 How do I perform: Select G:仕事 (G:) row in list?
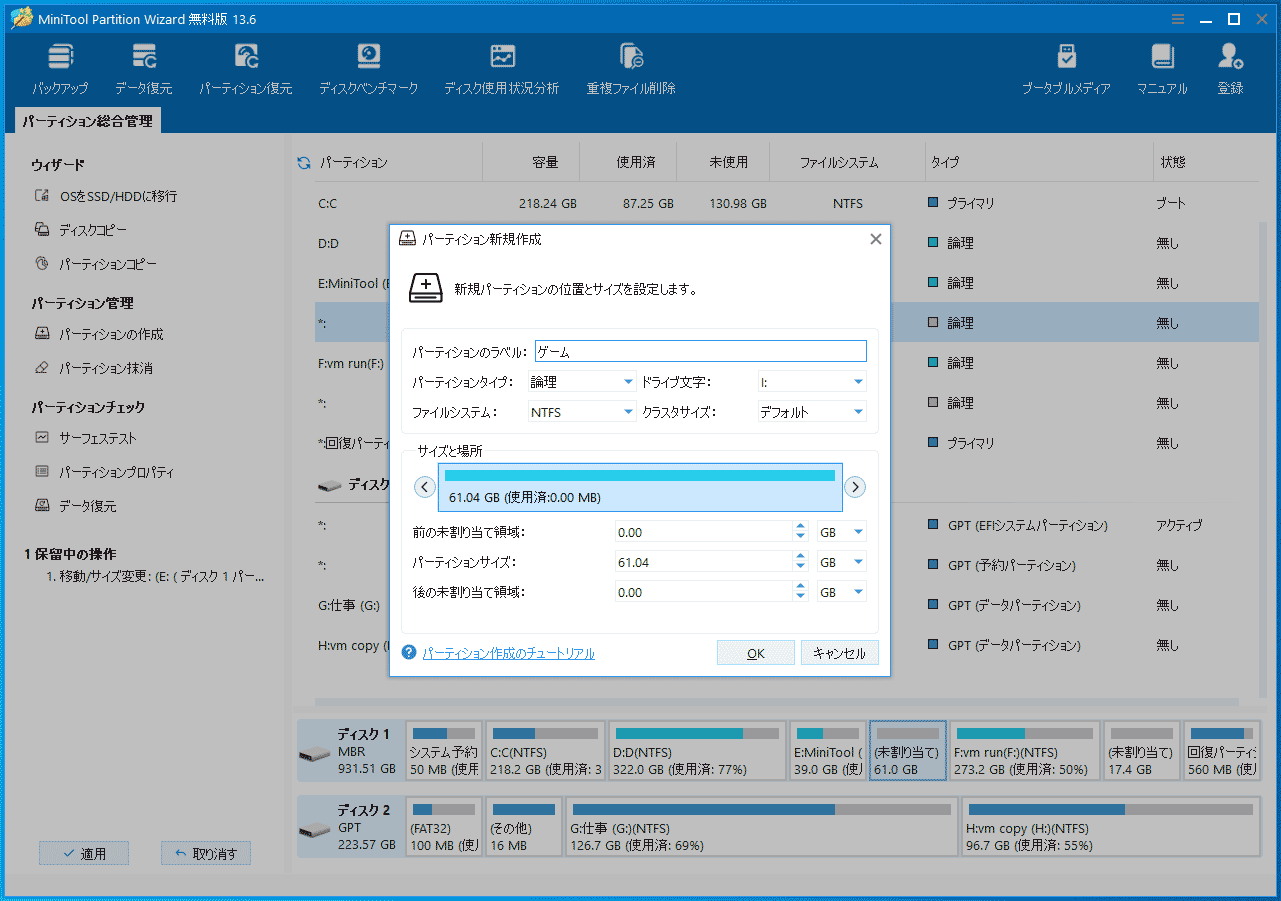point(785,605)
